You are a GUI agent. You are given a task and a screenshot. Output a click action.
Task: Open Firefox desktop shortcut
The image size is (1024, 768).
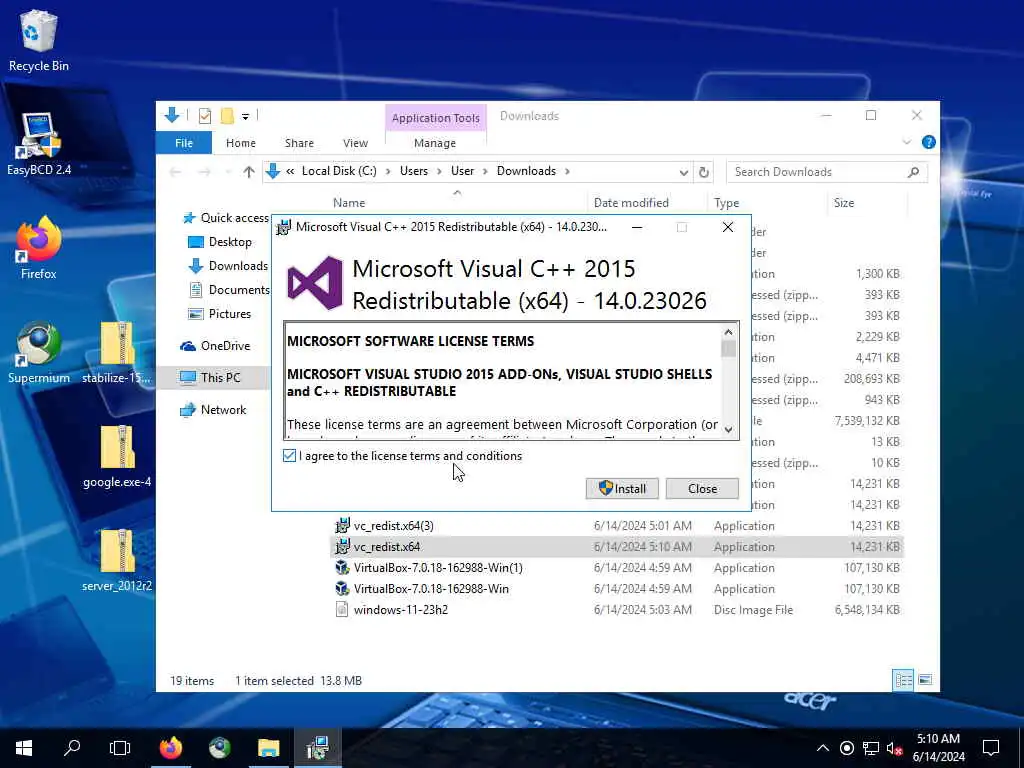point(39,248)
